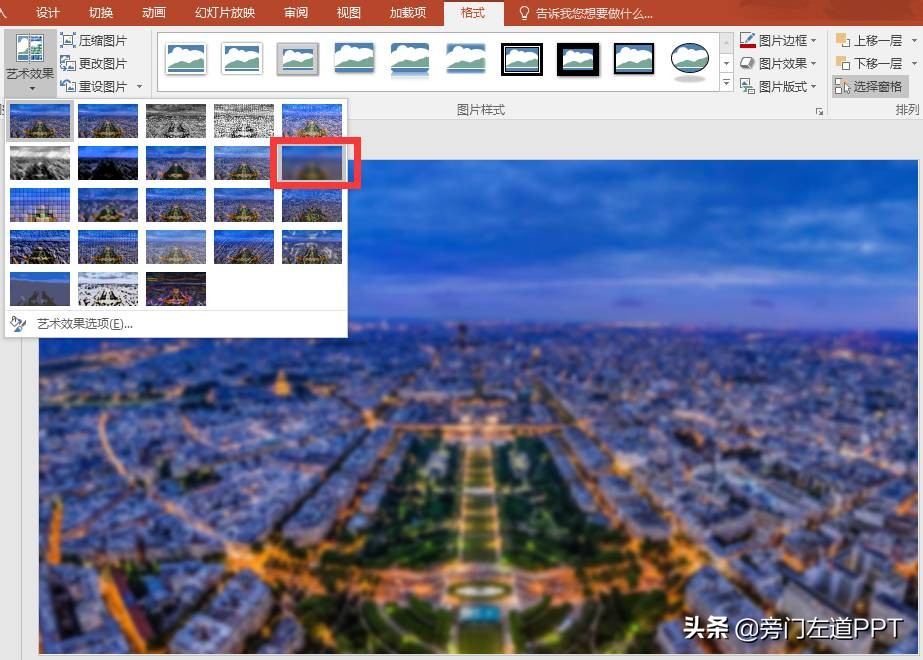Select the third effect in fourth row
923x660 pixels.
(x=175, y=247)
